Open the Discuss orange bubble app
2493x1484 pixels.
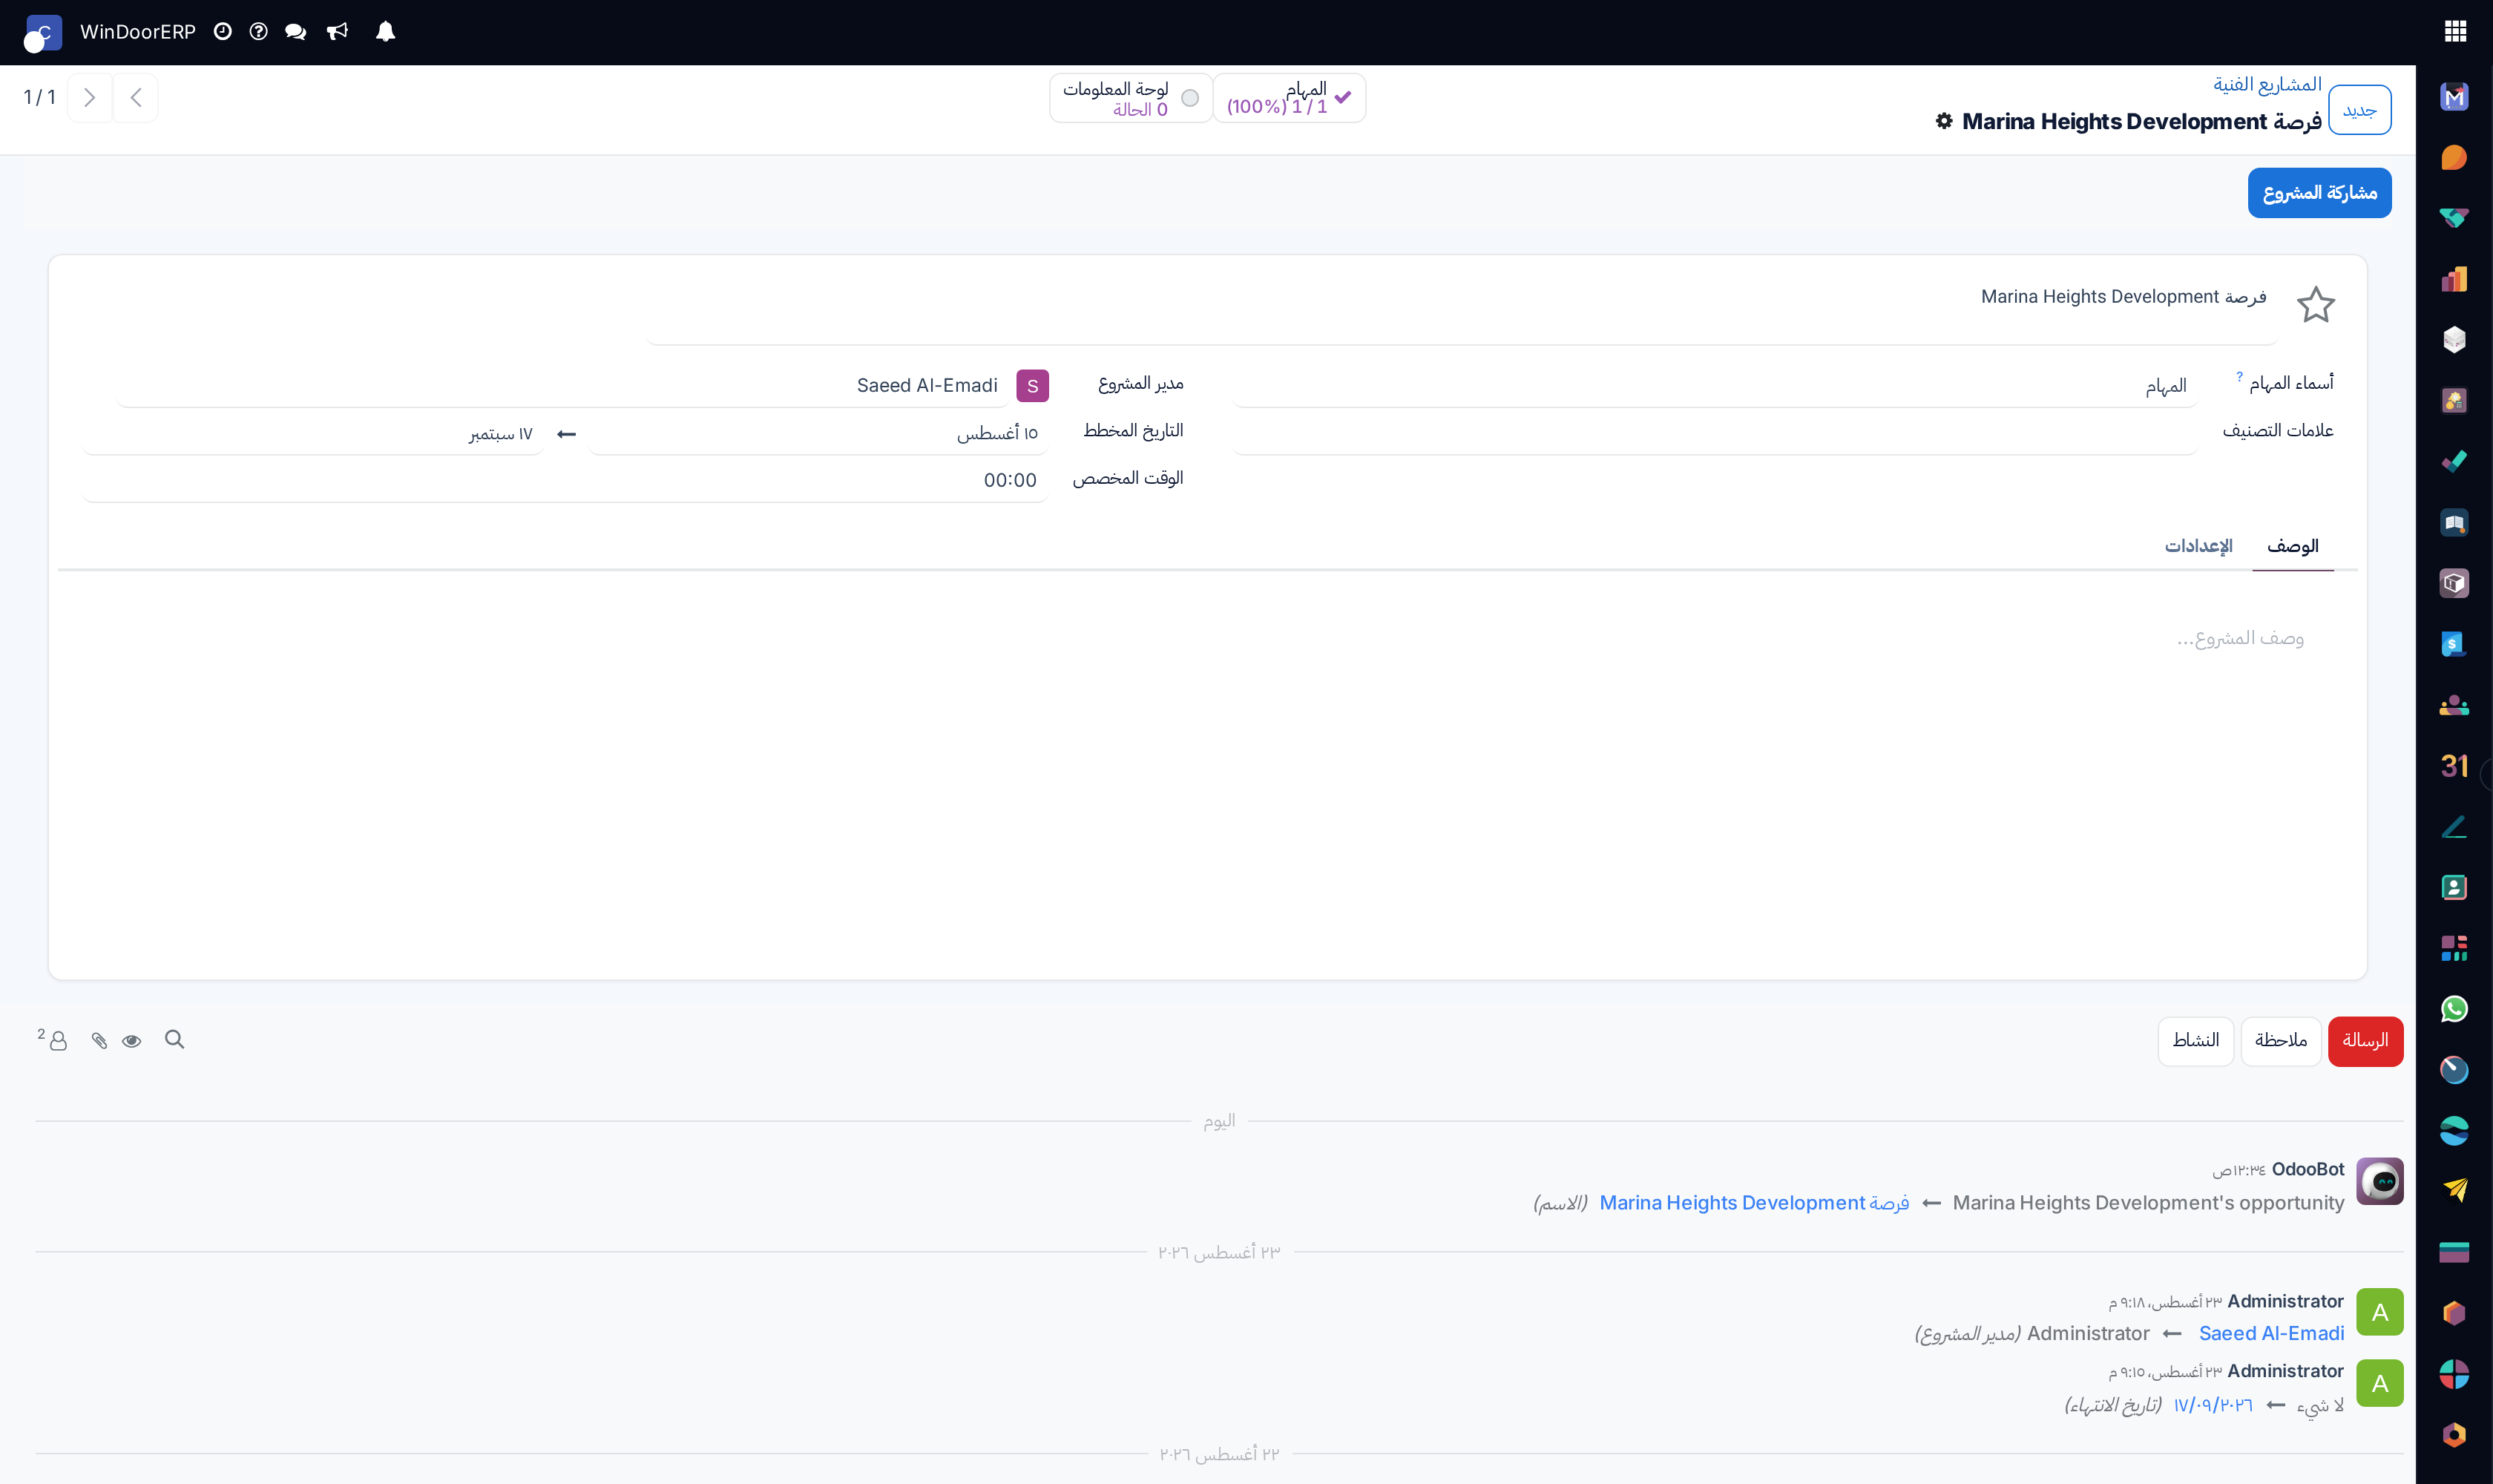[2454, 158]
